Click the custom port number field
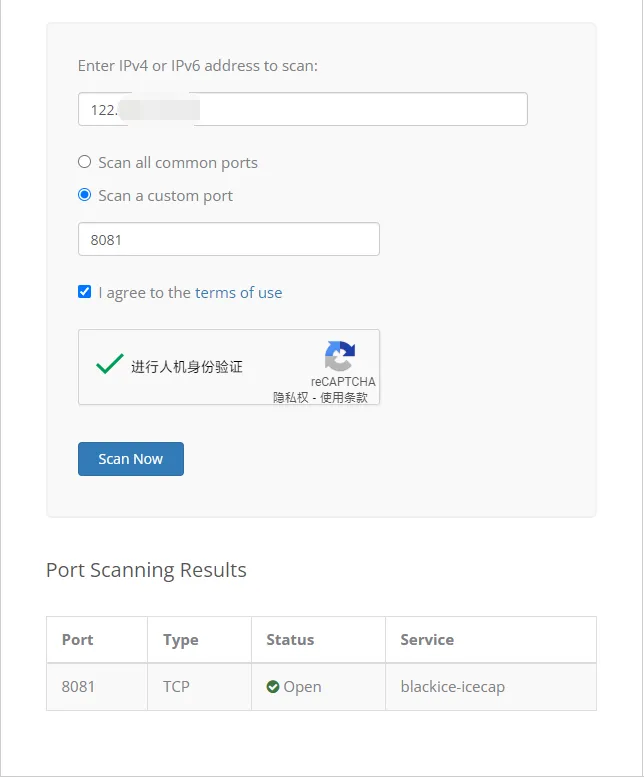 [228, 239]
